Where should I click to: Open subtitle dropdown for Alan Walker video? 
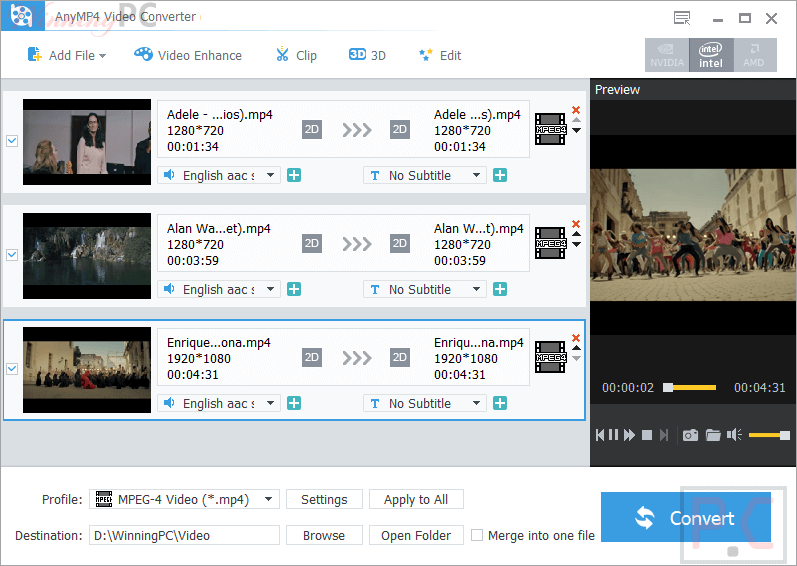pyautogui.click(x=425, y=289)
